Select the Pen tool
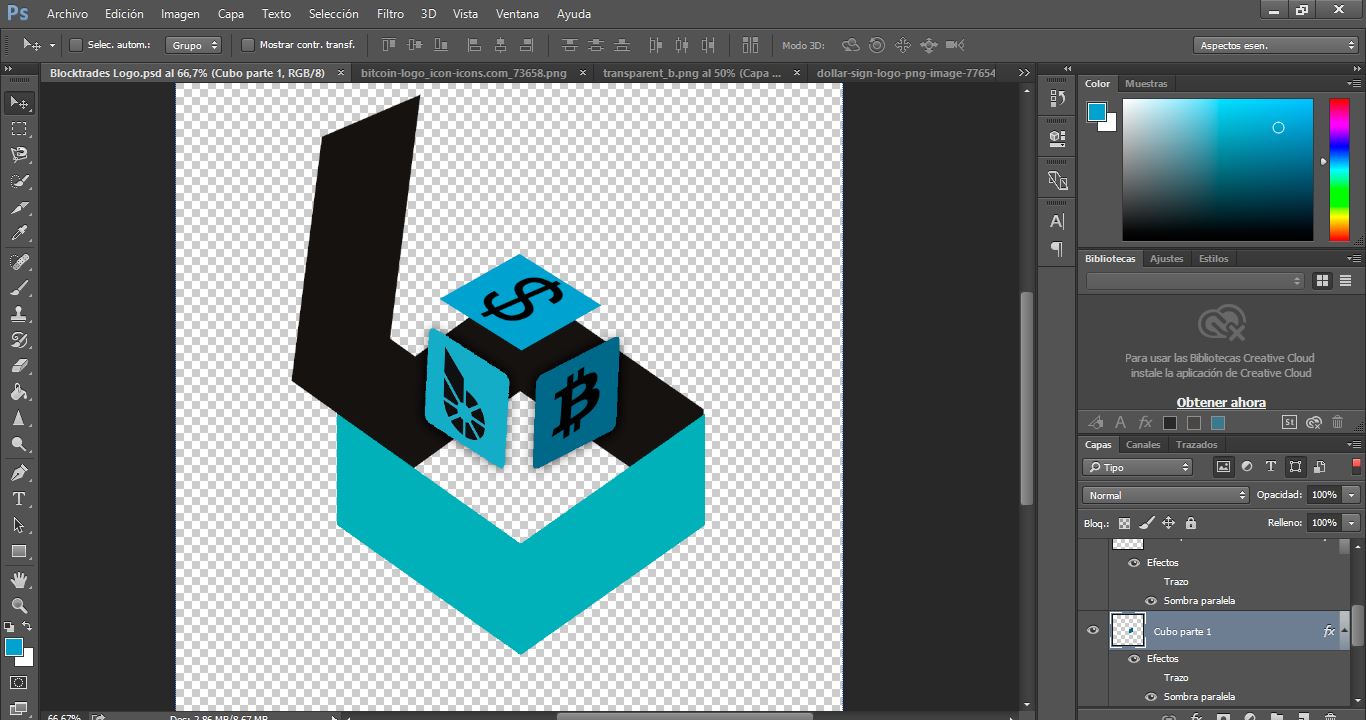Screen dimensions: 1366x720 pos(19,472)
